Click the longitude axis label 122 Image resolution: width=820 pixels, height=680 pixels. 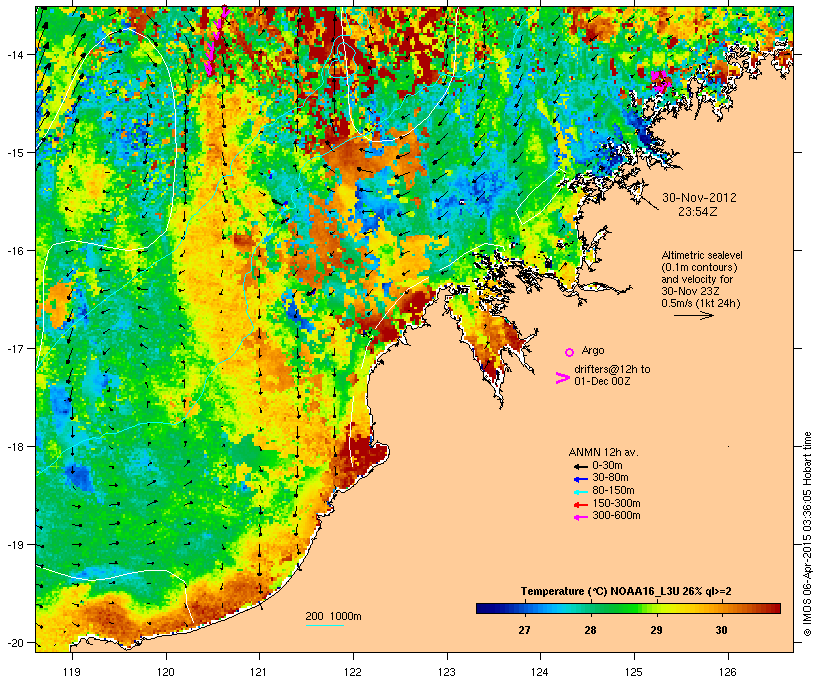coord(353,672)
